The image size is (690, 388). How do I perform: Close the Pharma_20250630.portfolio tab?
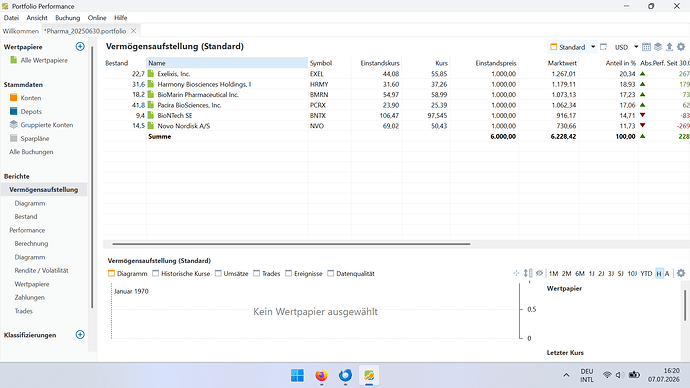pos(133,31)
